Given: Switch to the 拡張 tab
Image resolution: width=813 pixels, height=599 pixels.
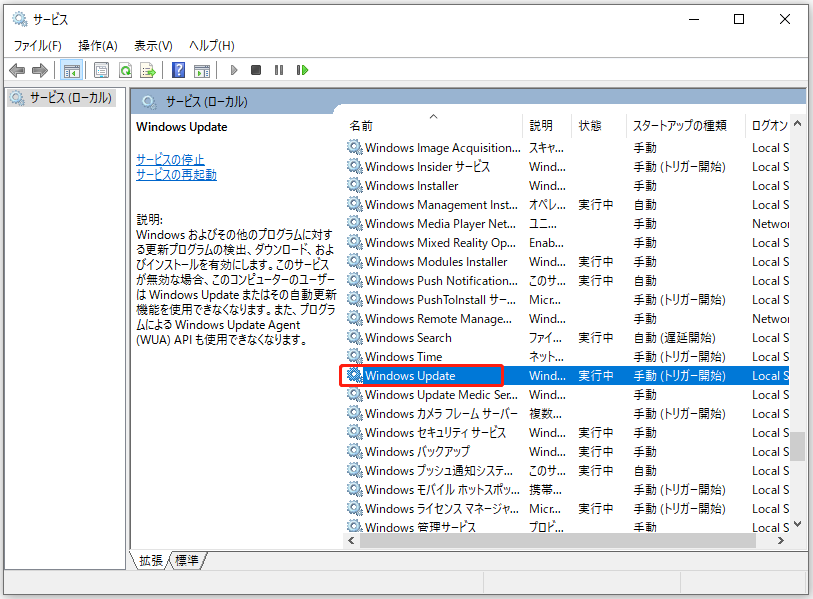Looking at the screenshot, I should click(150, 560).
